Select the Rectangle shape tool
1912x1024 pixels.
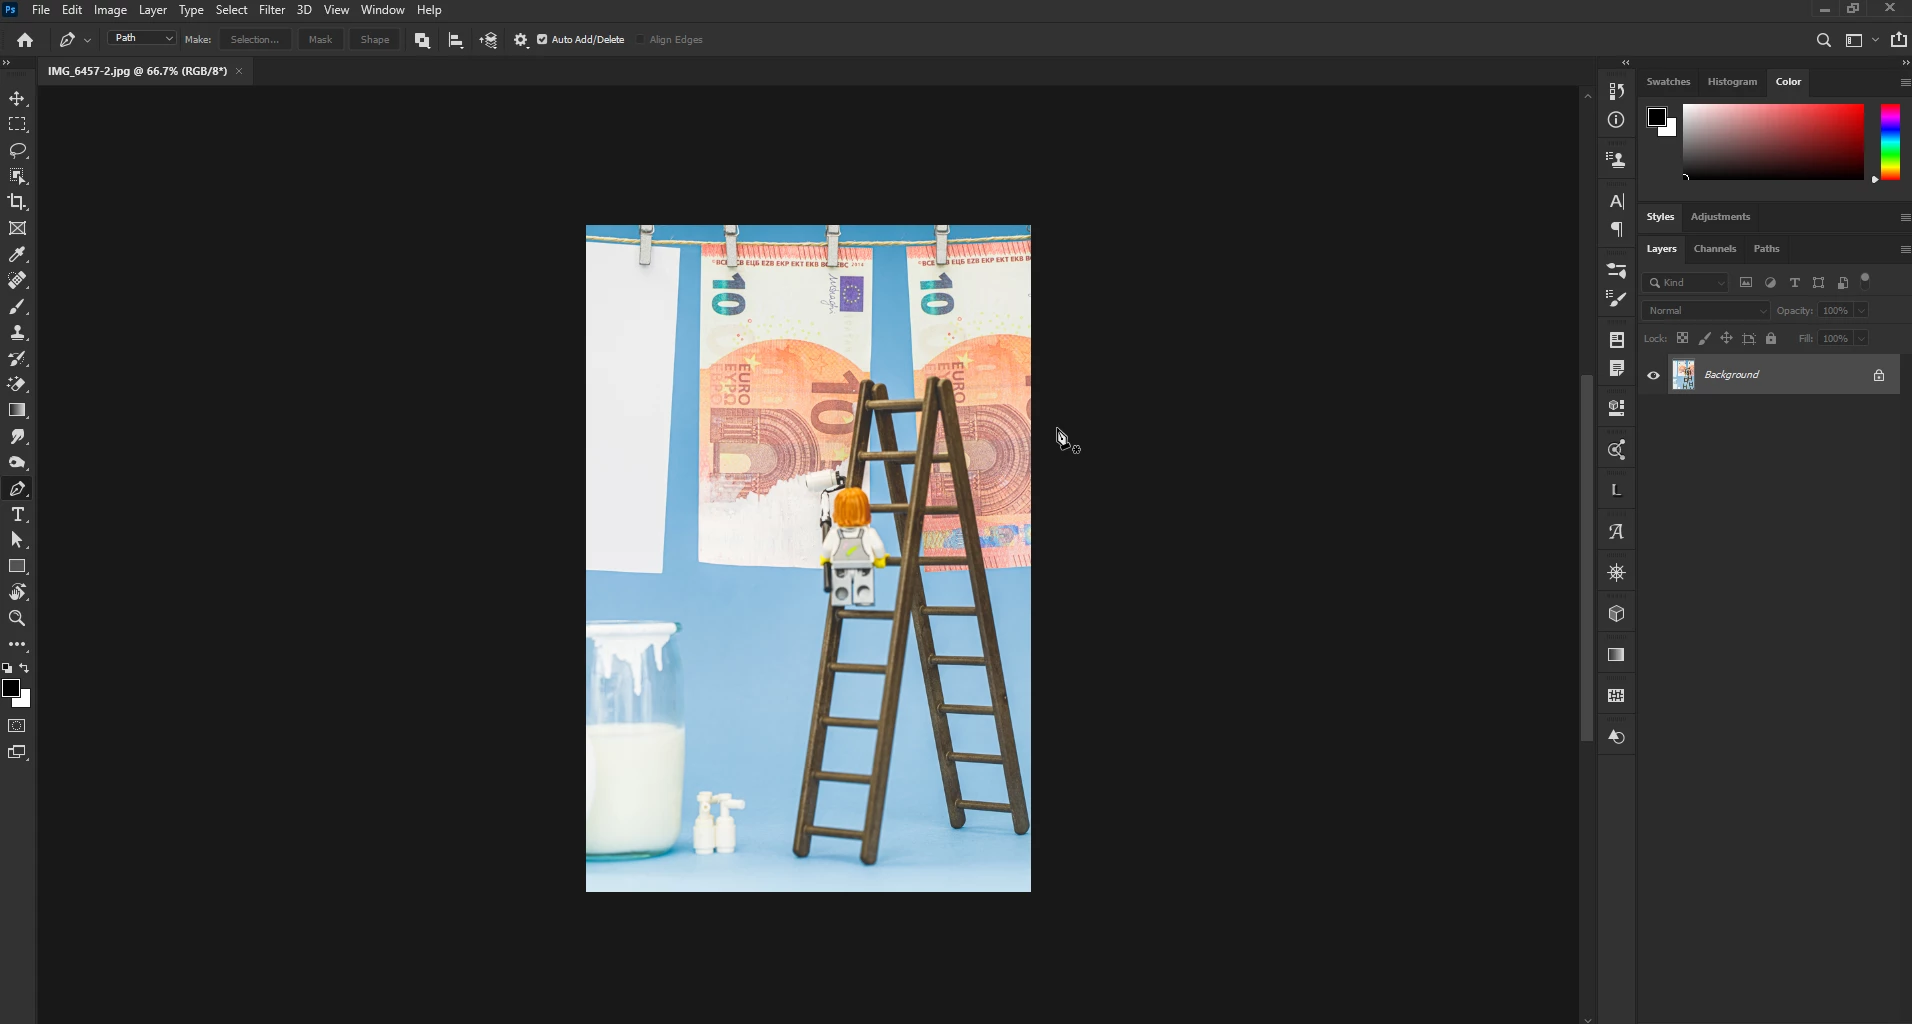click(x=17, y=566)
